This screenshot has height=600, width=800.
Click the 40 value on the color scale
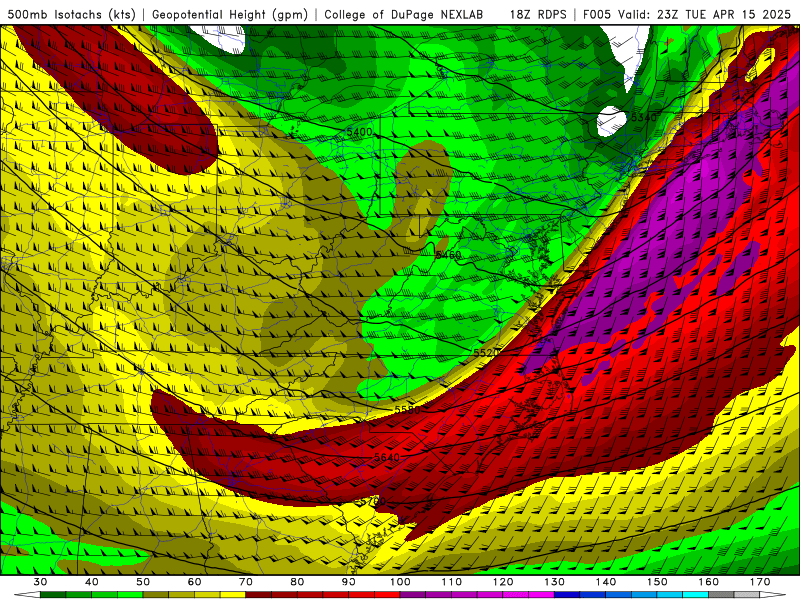click(91, 582)
